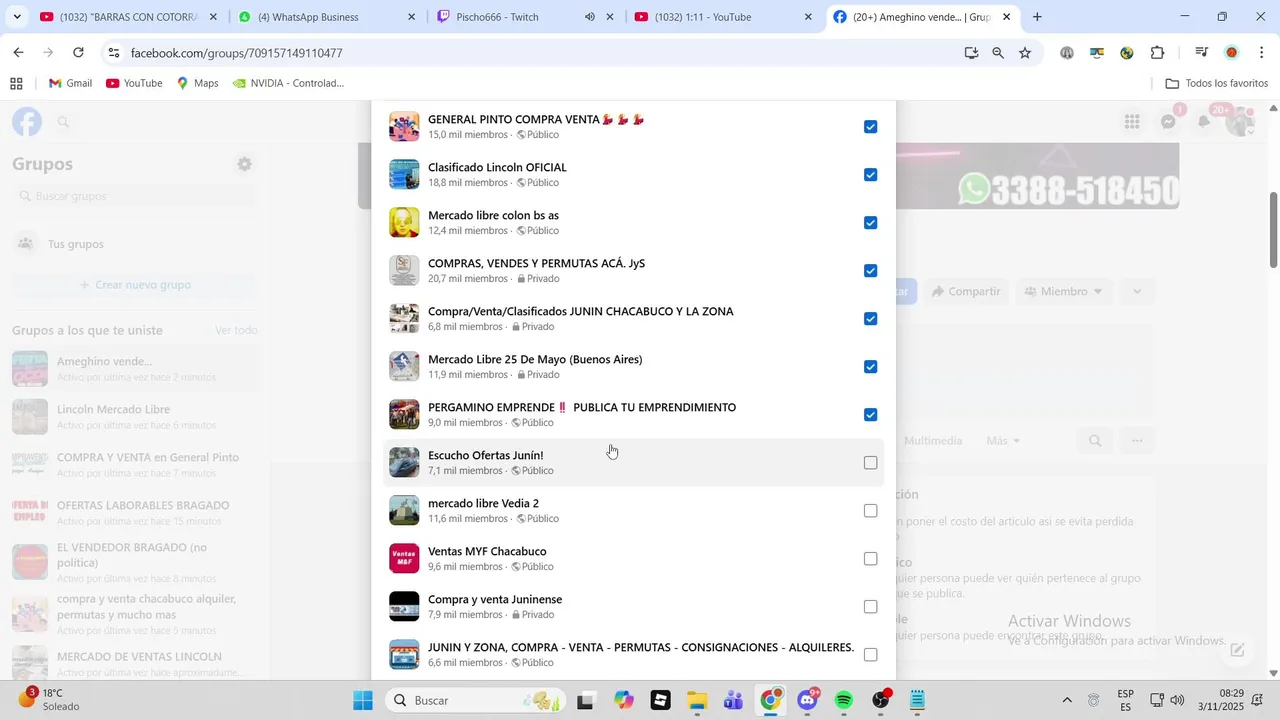1280x720 pixels.
Task: Open the group three-dots options button
Action: pos(1137,441)
